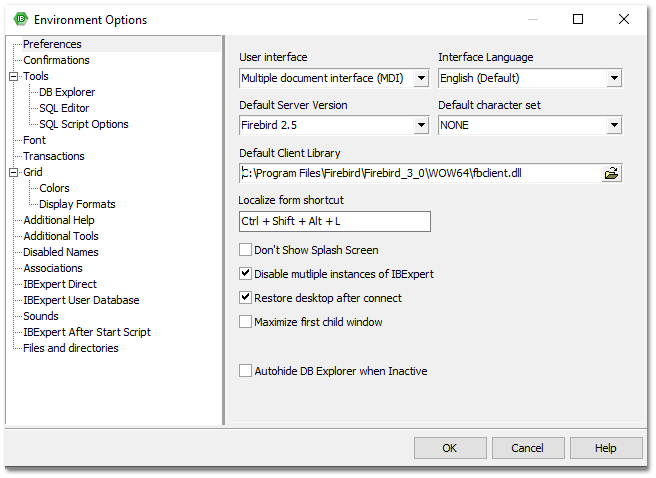This screenshot has height=478, width=656.
Task: Toggle Don't Show Splash Screen
Action: point(245,250)
